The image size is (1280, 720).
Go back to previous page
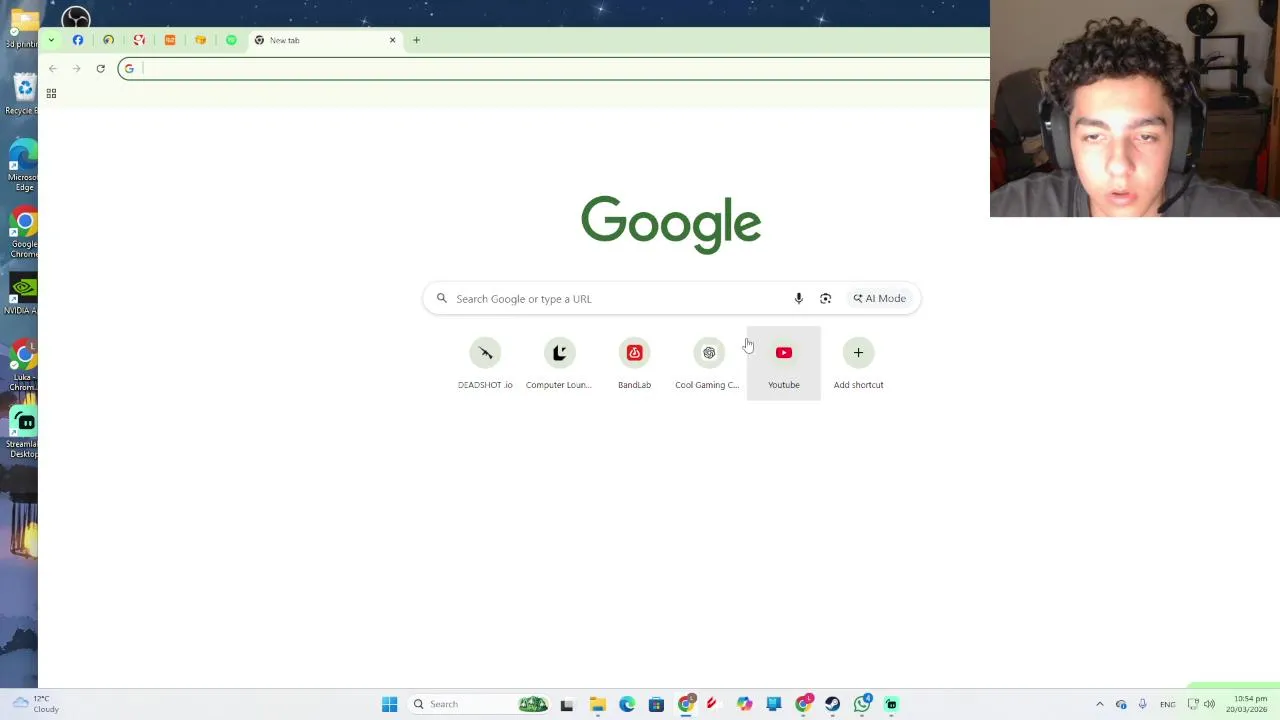click(53, 68)
